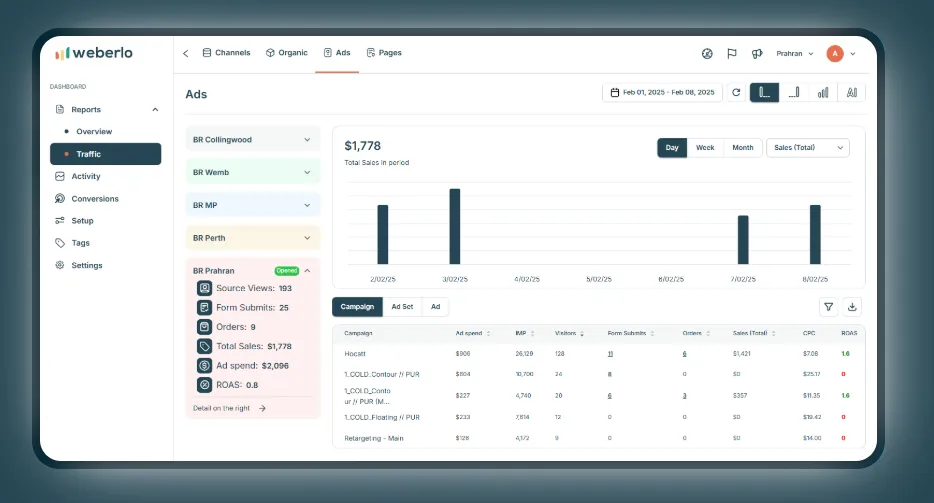Go back with the left arrow
The height and width of the screenshot is (503, 934).
186,53
